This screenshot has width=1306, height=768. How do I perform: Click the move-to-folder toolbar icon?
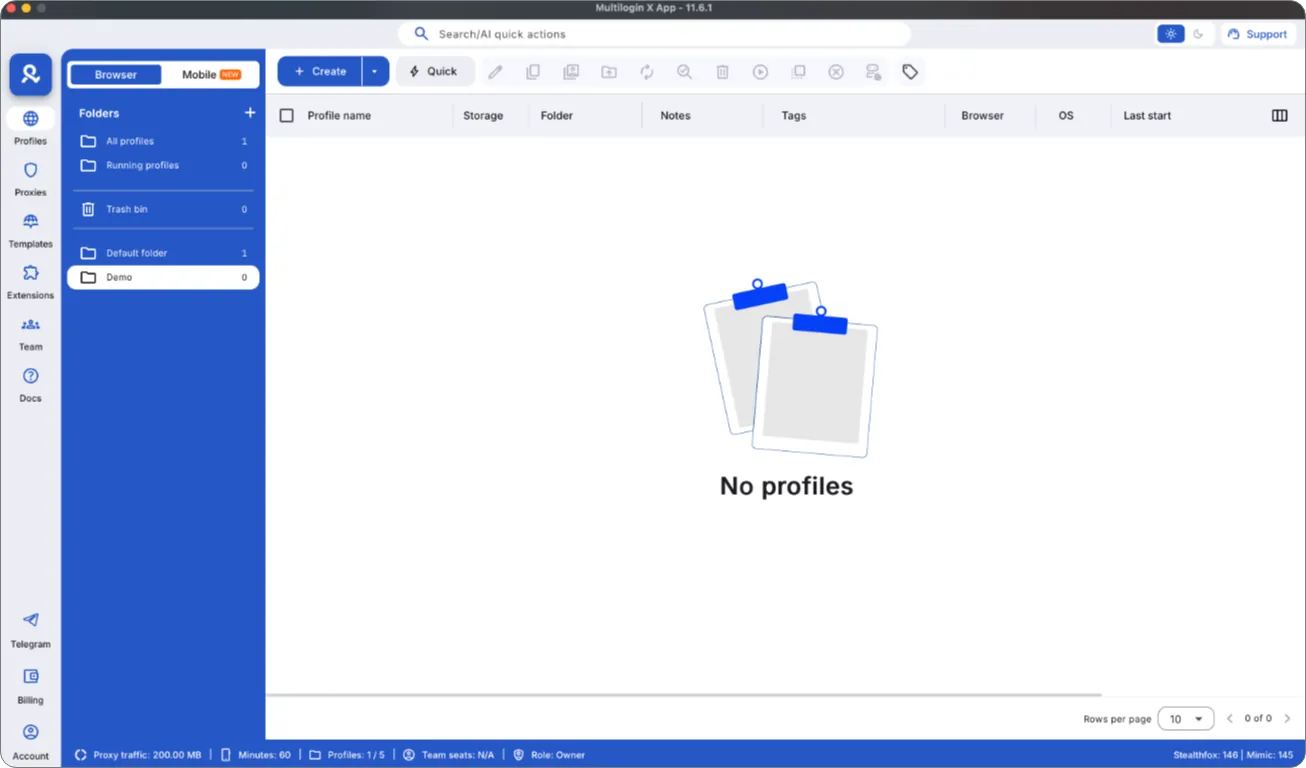[608, 72]
